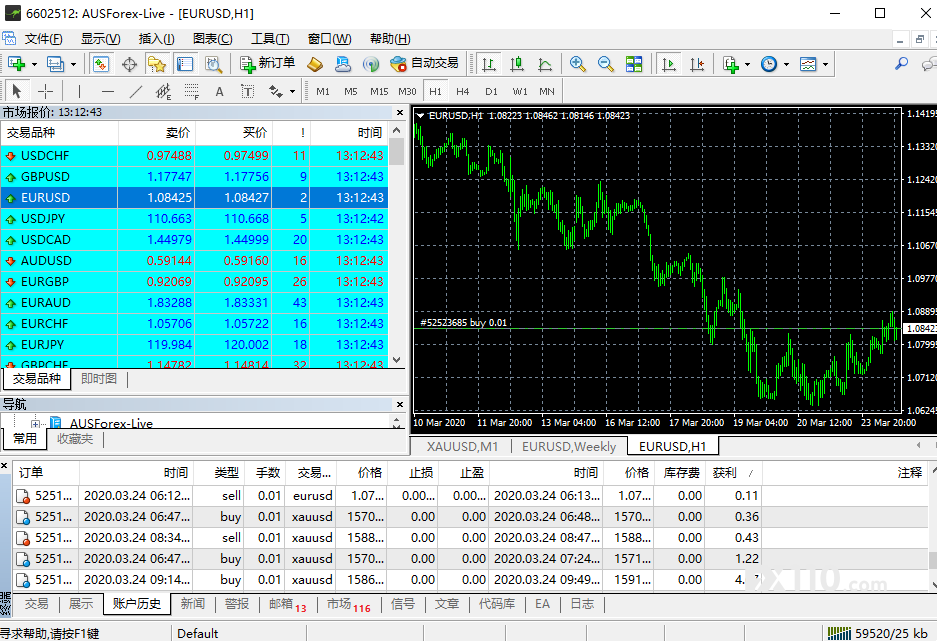Expand the AUSForex-Live tree node

[36, 424]
